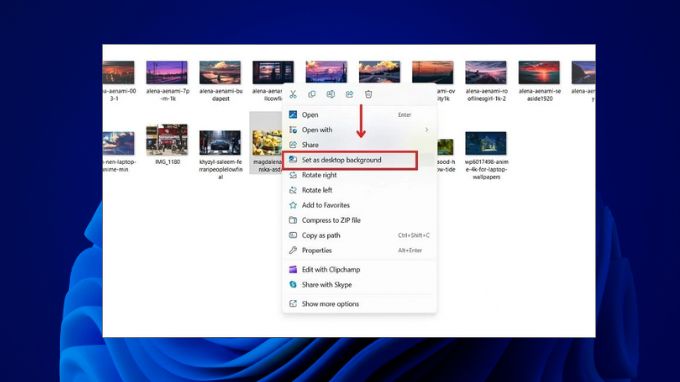
Task: Expand the Open with submenu arrow
Action: coord(427,130)
